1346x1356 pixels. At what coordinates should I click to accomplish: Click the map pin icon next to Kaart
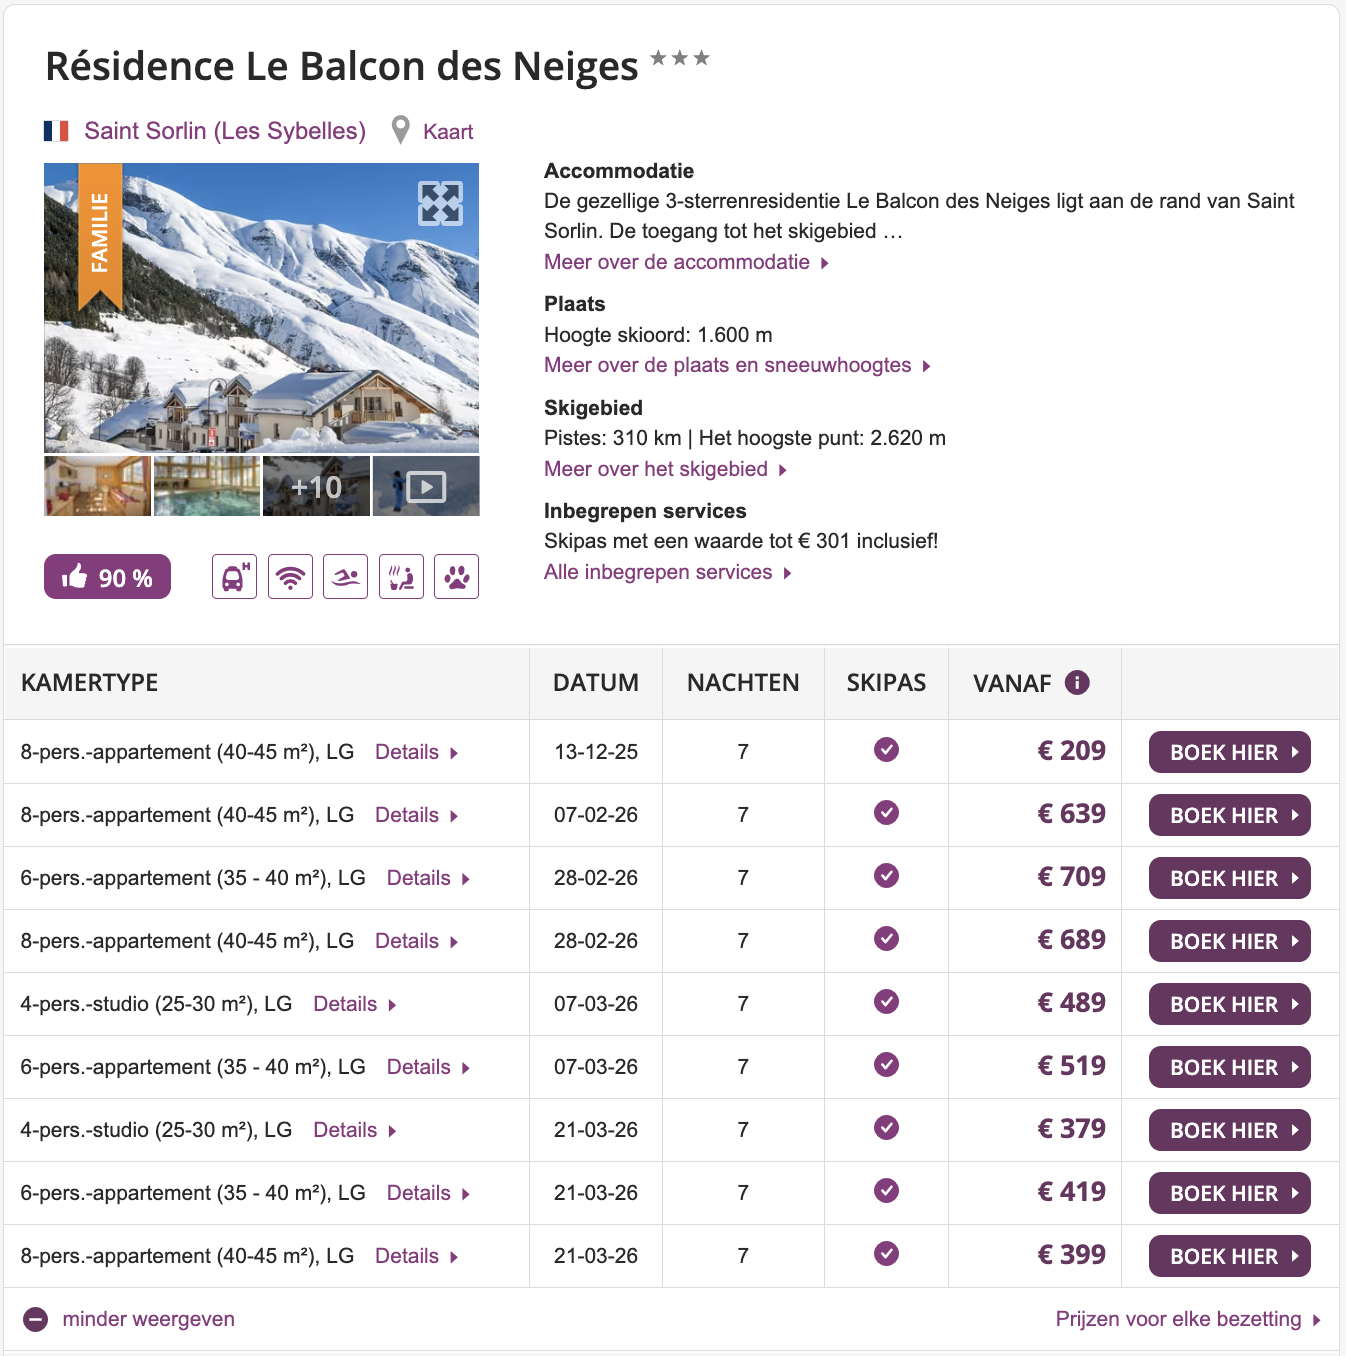(x=401, y=130)
